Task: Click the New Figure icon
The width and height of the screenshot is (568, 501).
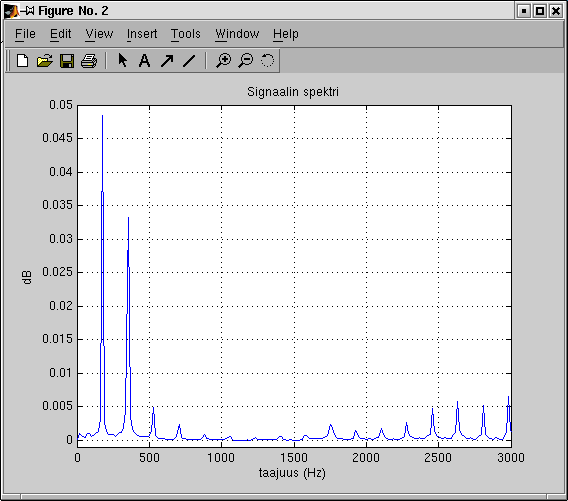Action: coord(22,60)
